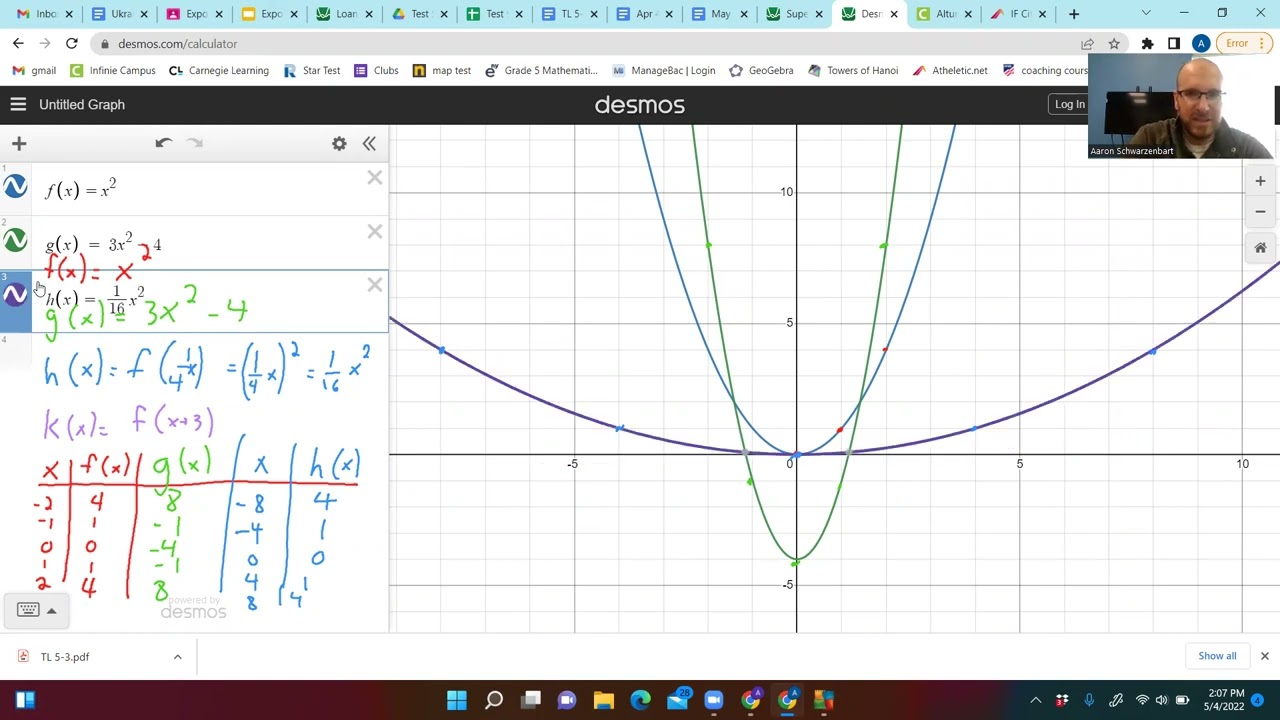Open the Chrome profile avatar A
The image size is (1280, 720).
pyautogui.click(x=1201, y=44)
